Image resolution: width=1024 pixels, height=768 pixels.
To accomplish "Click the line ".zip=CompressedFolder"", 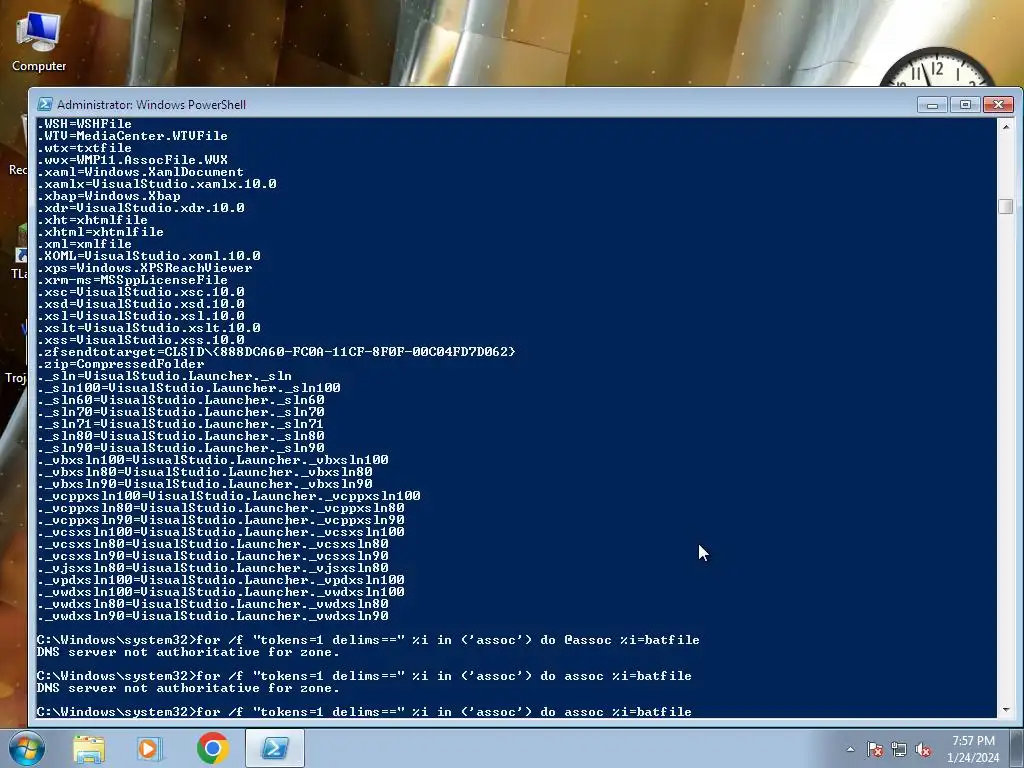I will coord(121,364).
